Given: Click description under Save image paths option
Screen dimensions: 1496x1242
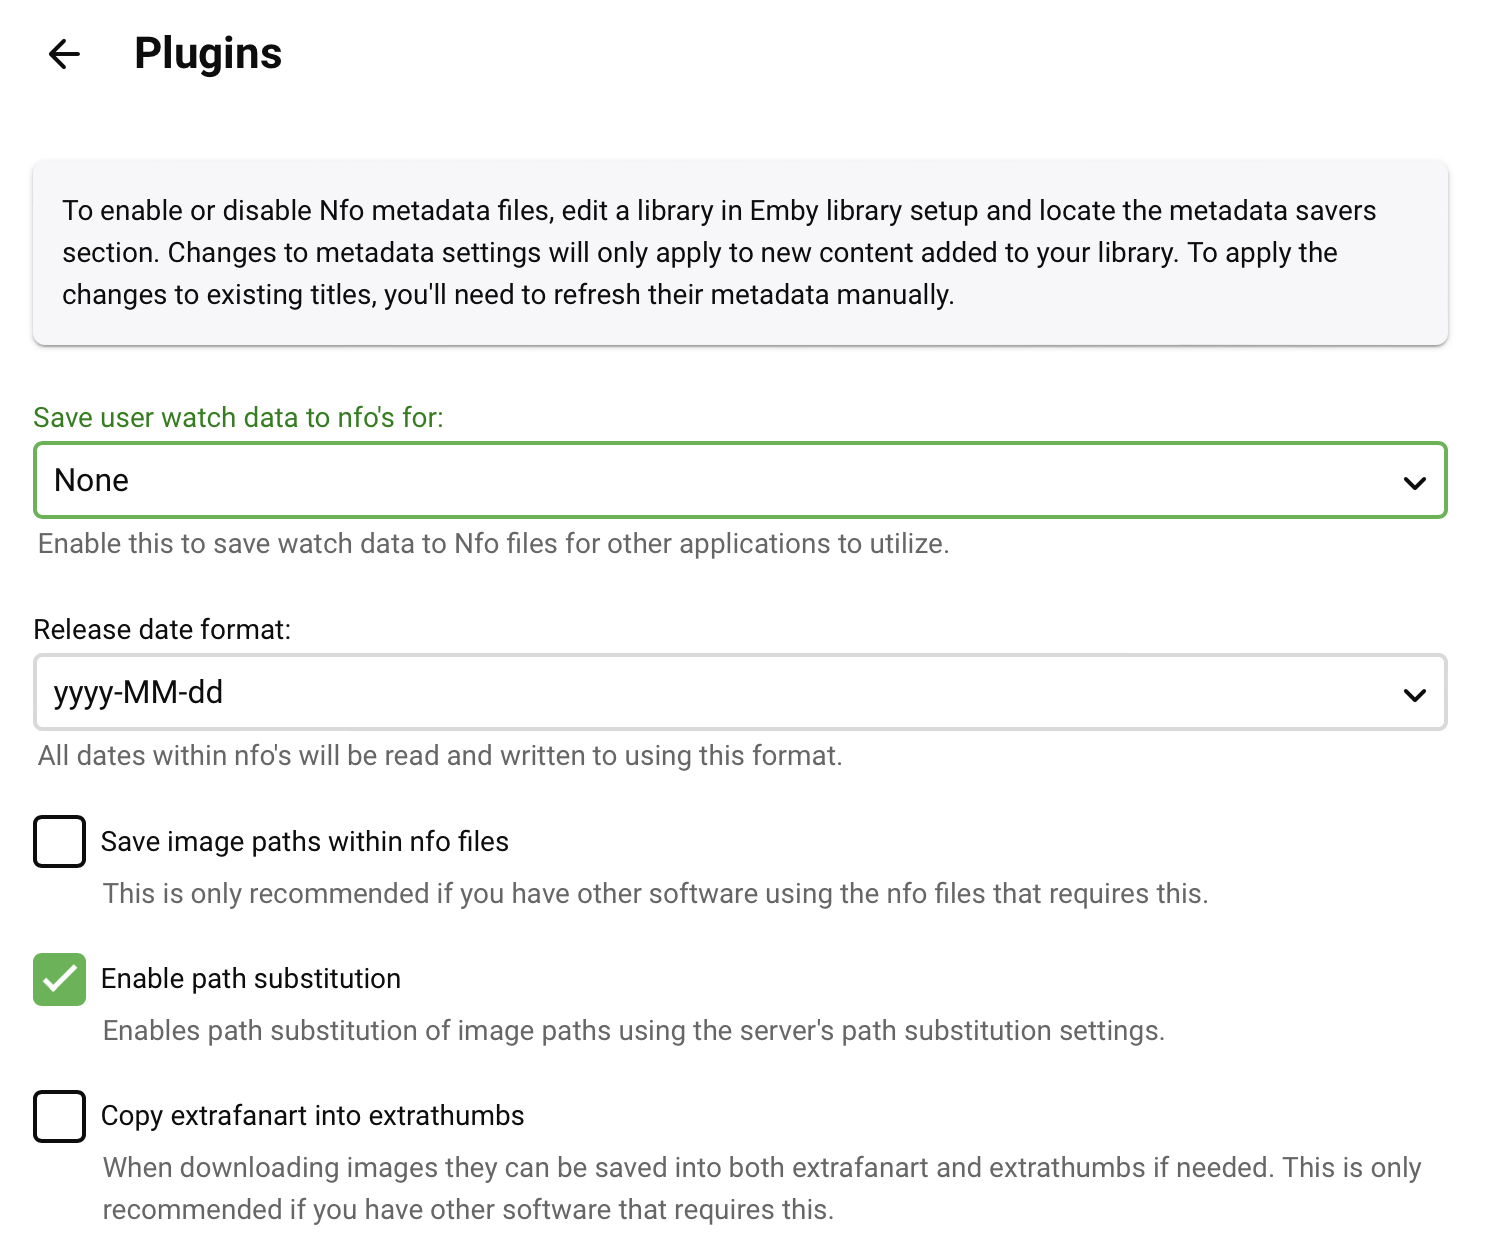Looking at the screenshot, I should (656, 894).
